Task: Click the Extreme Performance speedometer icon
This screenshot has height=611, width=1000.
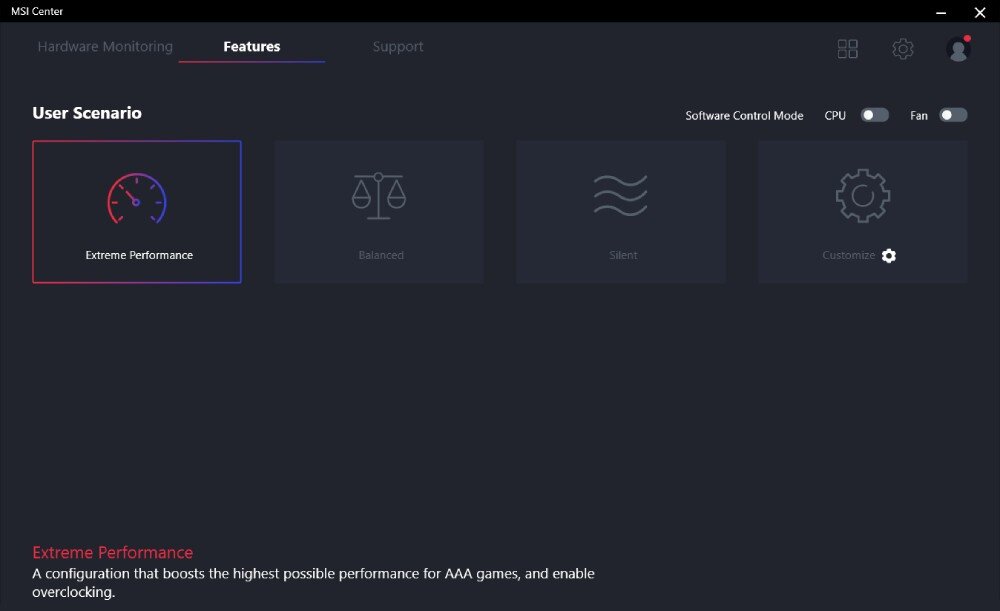Action: pyautogui.click(x=136, y=193)
